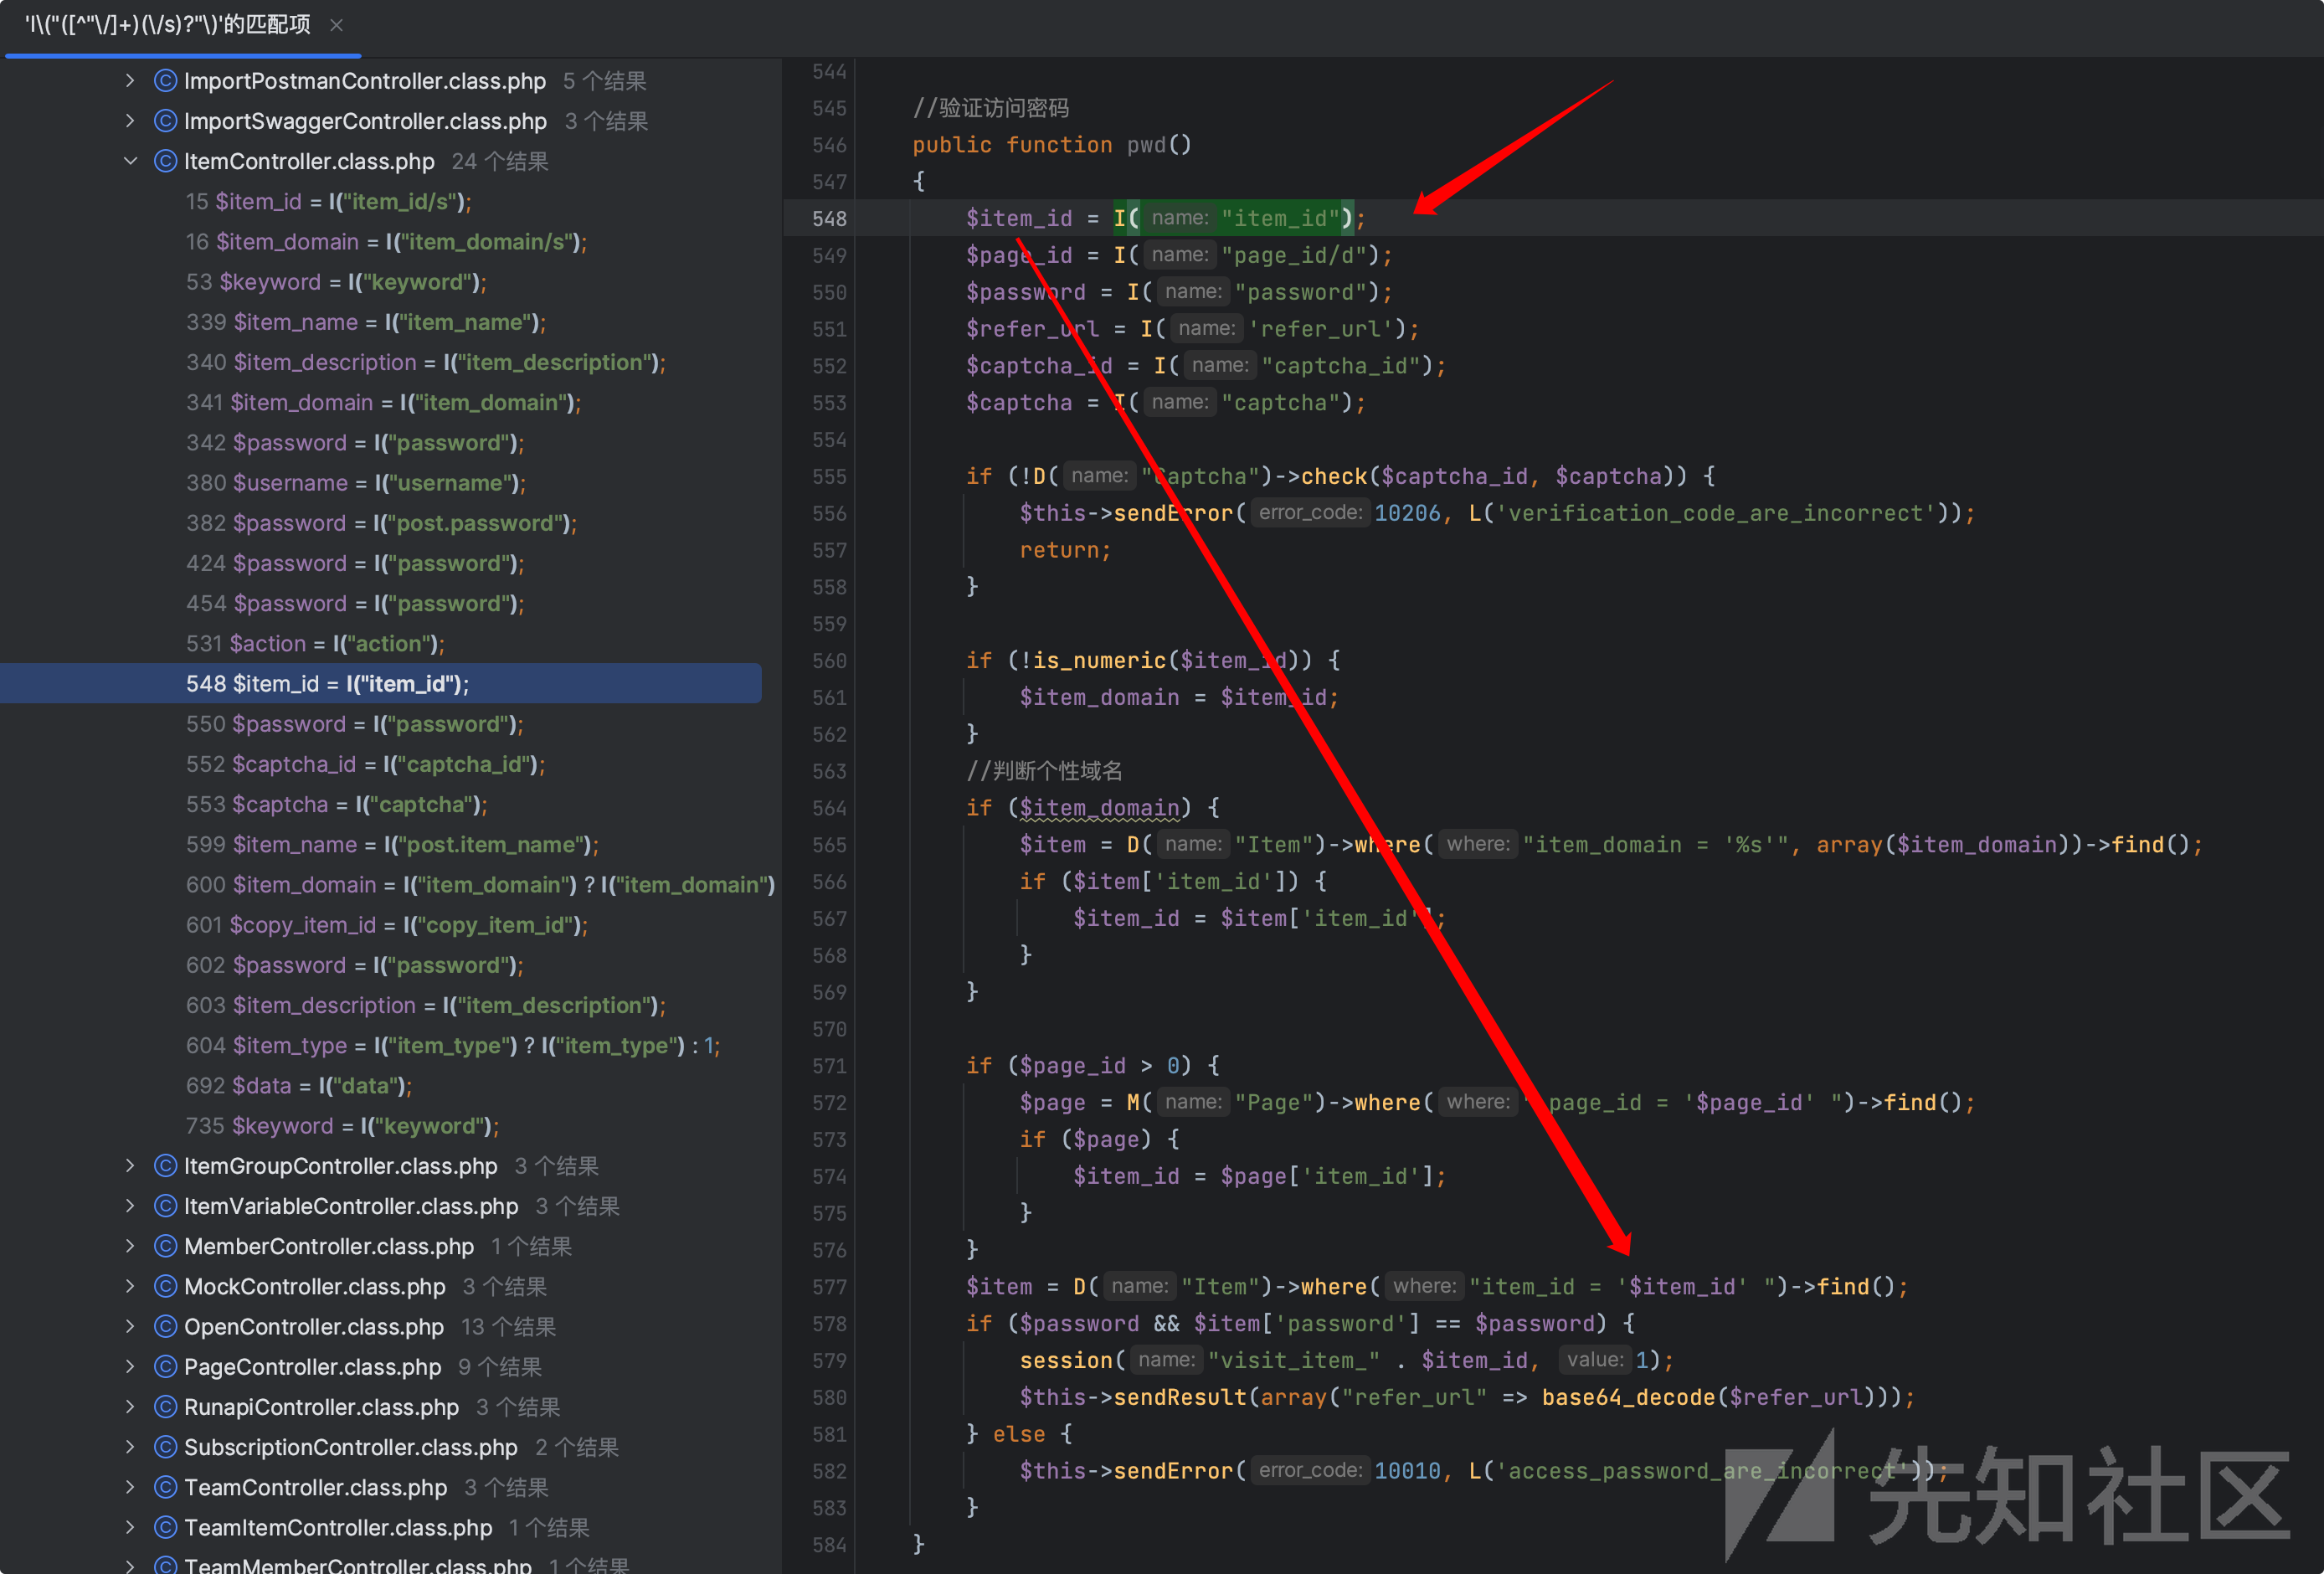Expand ImportPostmanController.class.php results
2324x1574 pixels.
[130, 80]
